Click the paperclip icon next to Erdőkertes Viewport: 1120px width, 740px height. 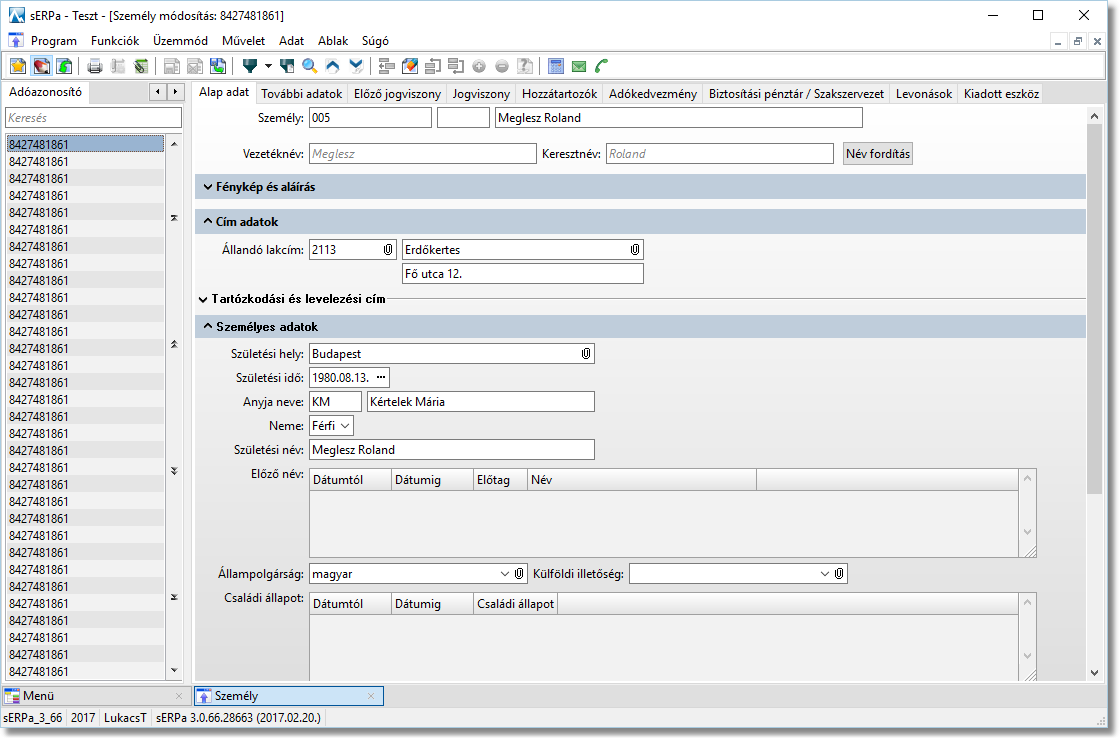(x=634, y=250)
